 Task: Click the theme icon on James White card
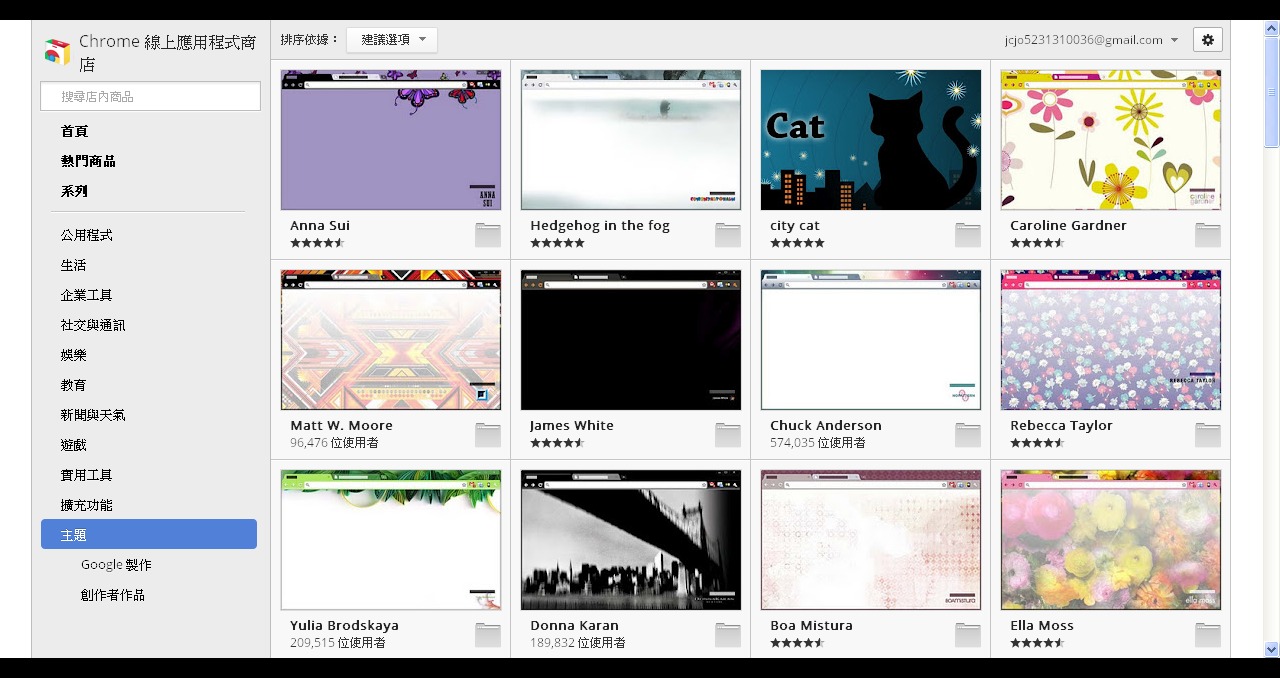[728, 435]
